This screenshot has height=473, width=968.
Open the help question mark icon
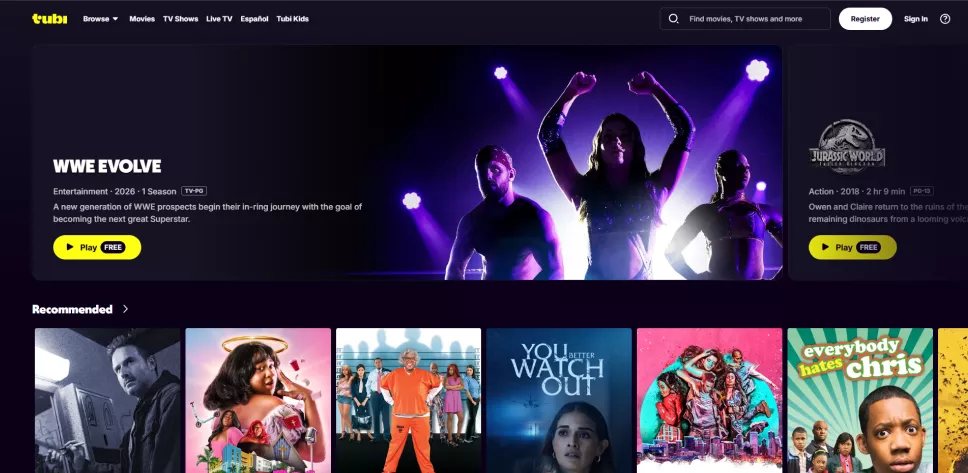[x=945, y=19]
